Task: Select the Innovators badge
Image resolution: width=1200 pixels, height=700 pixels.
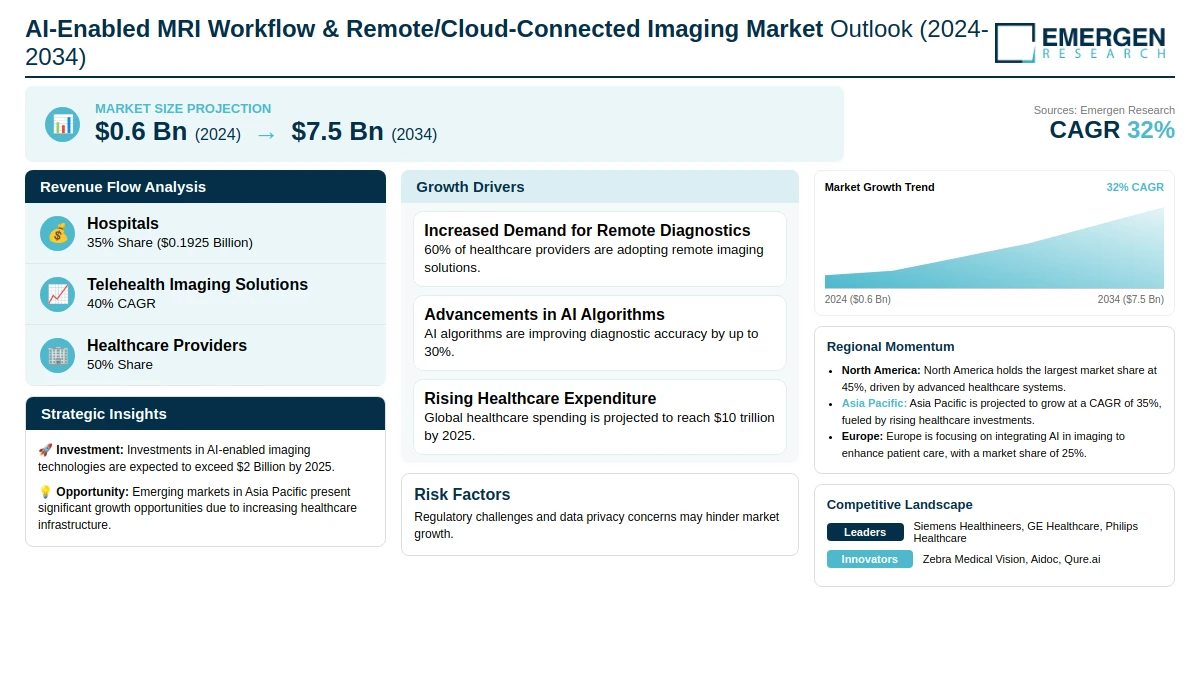Action: point(869,559)
